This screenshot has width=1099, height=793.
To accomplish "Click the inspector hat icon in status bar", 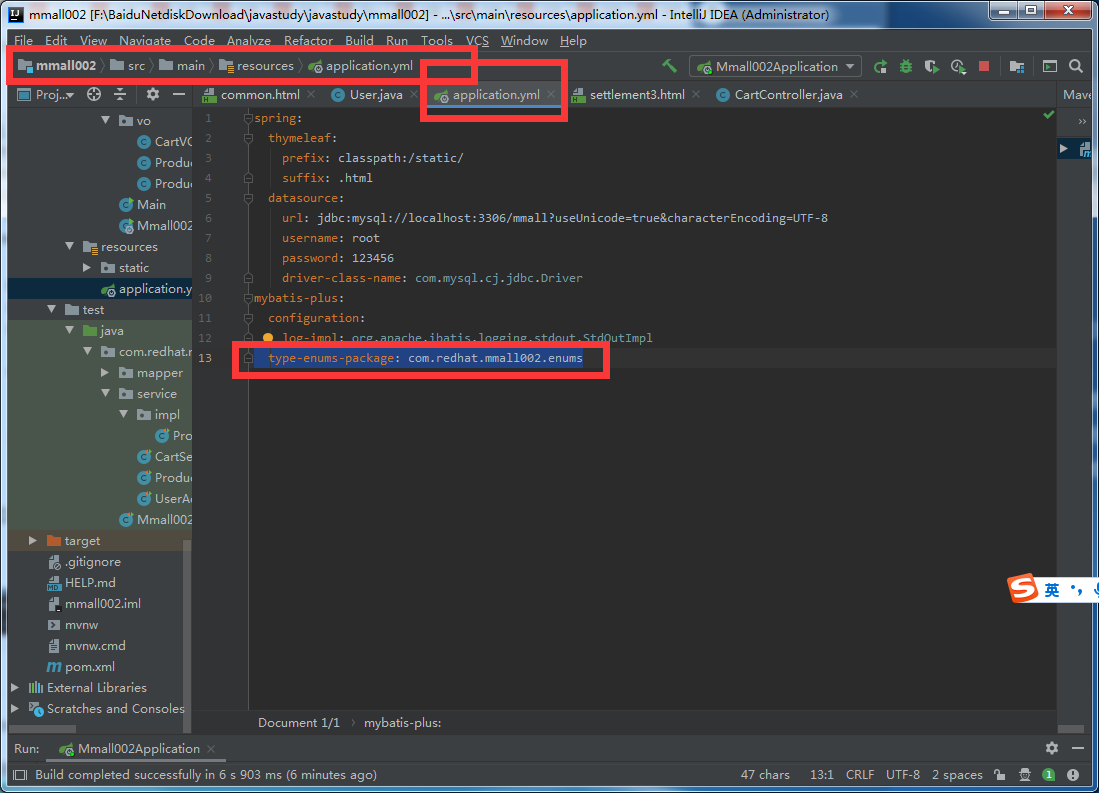I will 1025,775.
